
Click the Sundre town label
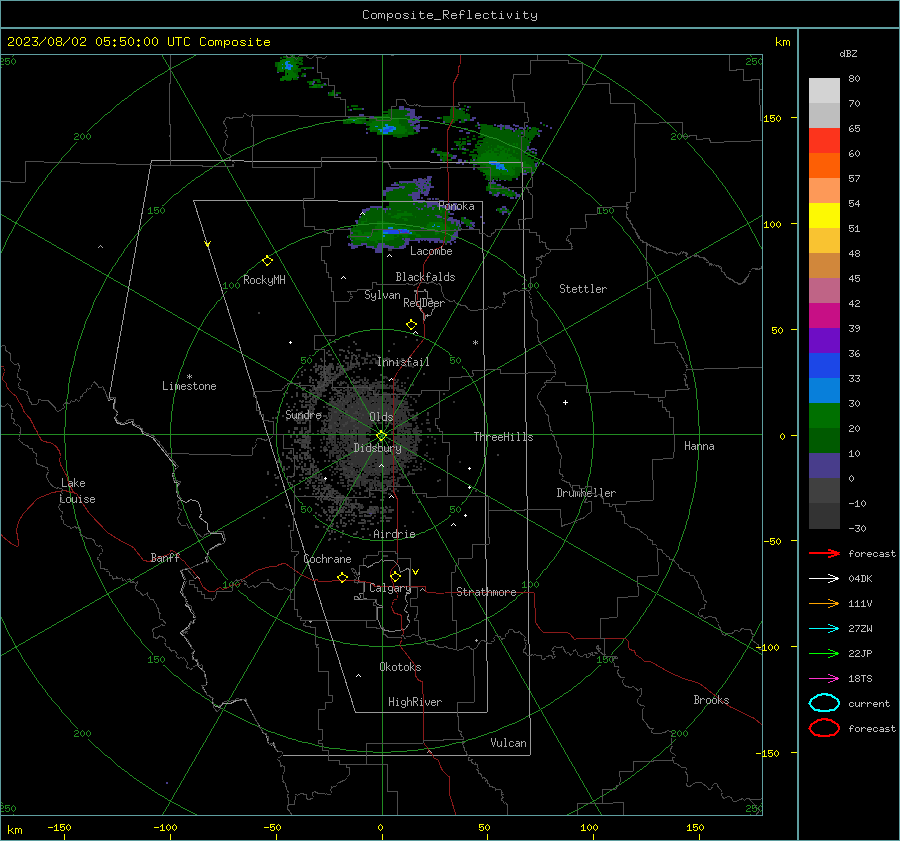pos(303,415)
